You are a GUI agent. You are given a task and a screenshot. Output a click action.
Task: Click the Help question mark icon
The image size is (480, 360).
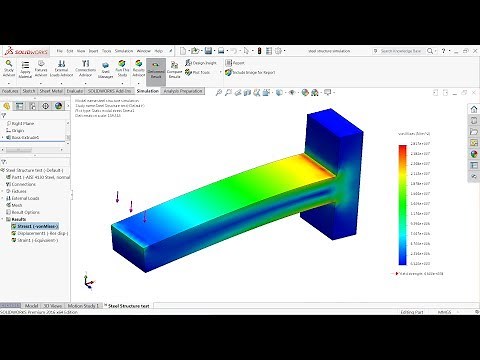click(x=443, y=51)
